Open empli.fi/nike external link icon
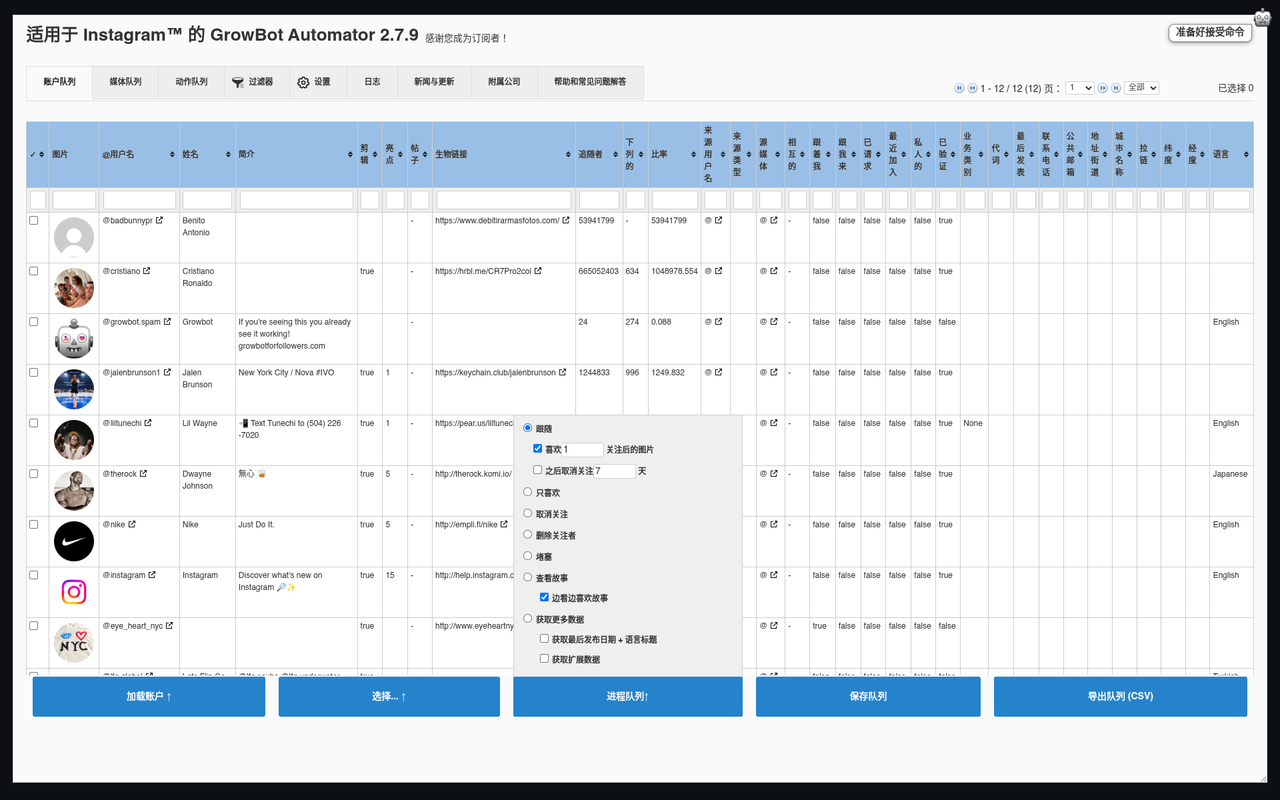Image resolution: width=1280 pixels, height=800 pixels. pos(504,524)
